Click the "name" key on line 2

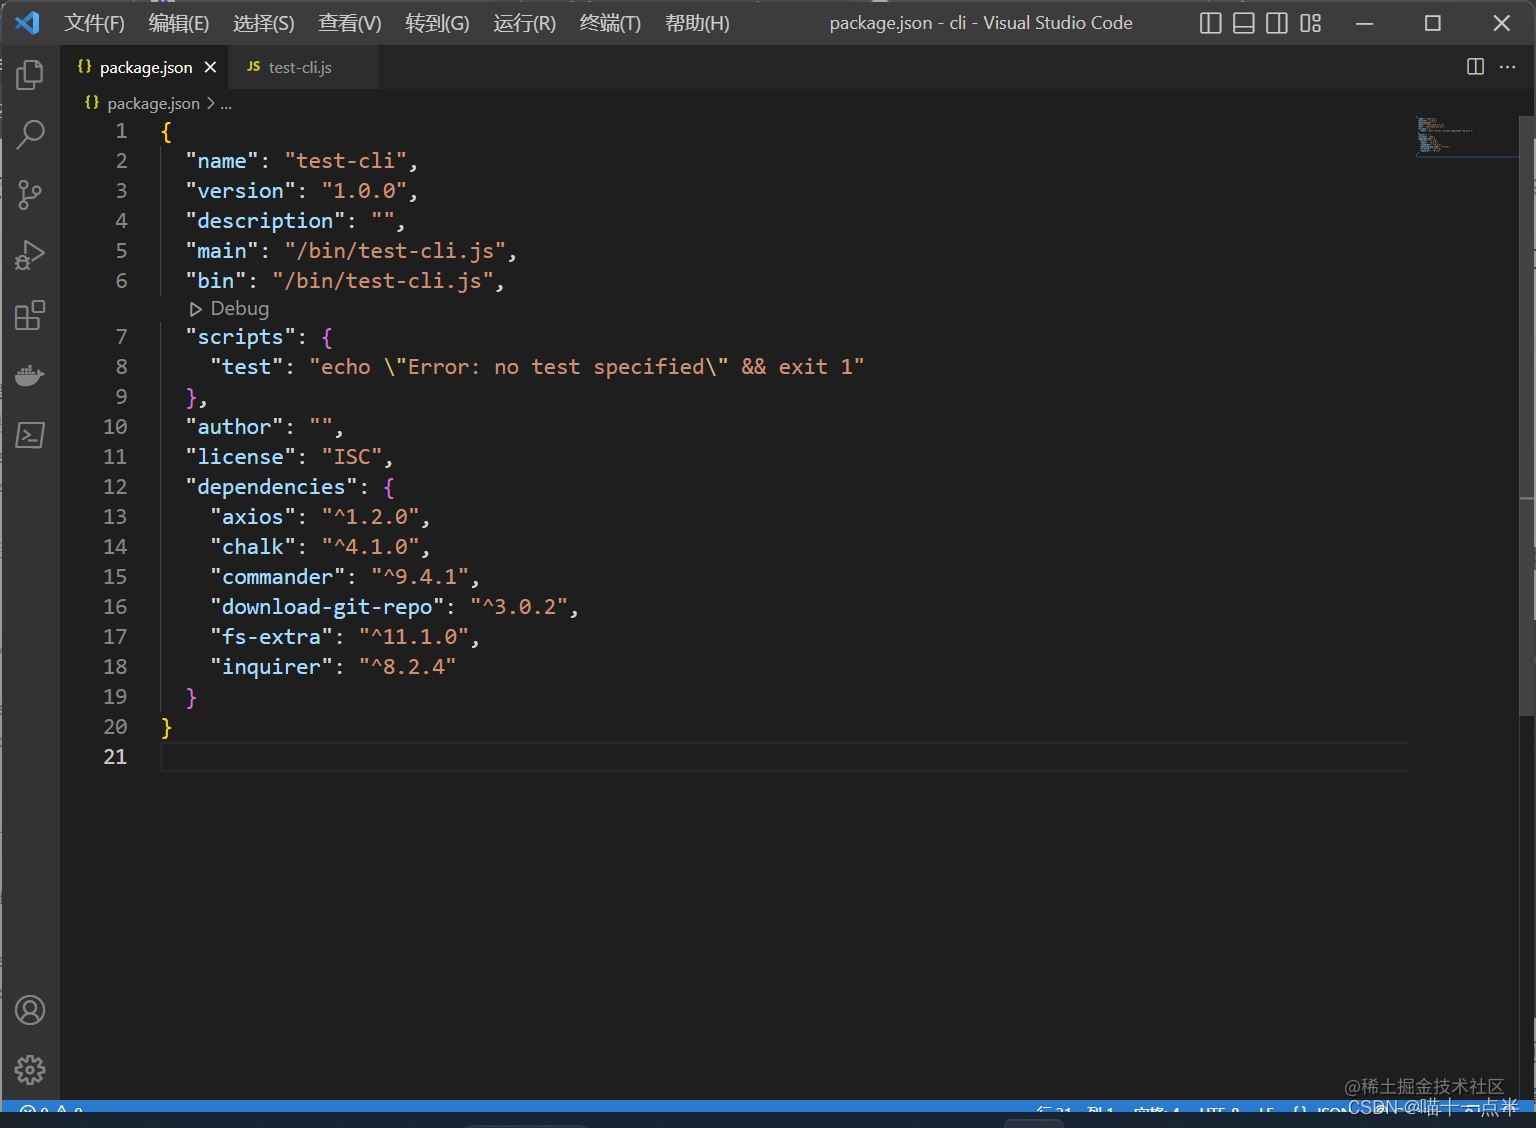point(222,161)
